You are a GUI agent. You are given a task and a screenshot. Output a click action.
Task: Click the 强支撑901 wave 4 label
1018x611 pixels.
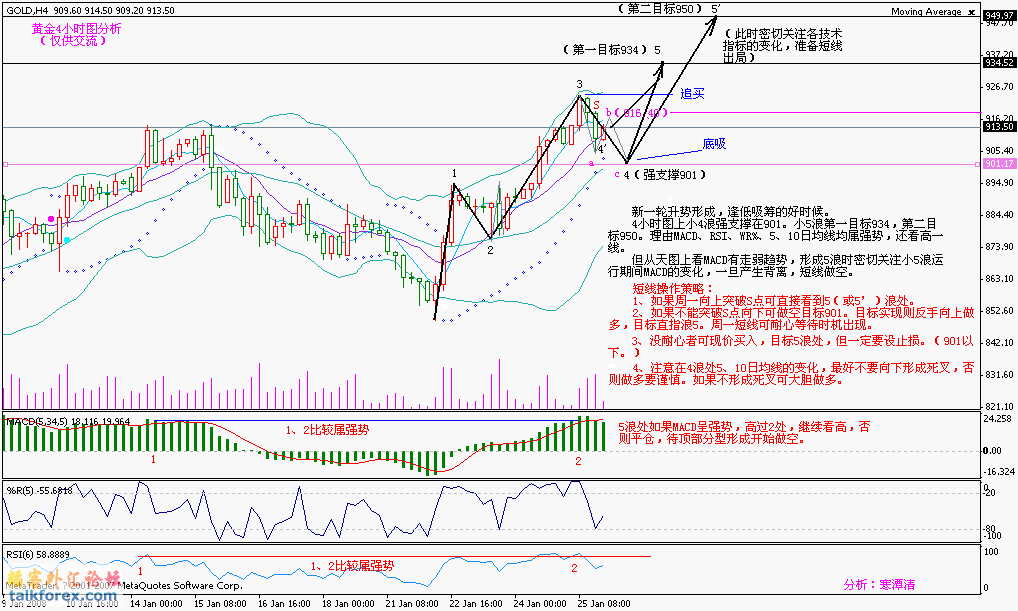pos(660,175)
